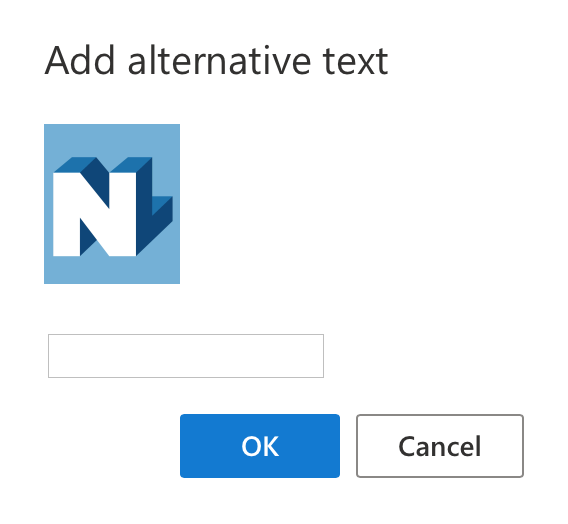Image resolution: width=568 pixels, height=524 pixels.
Task: Abort adding alt text via Cancel
Action: (440, 446)
